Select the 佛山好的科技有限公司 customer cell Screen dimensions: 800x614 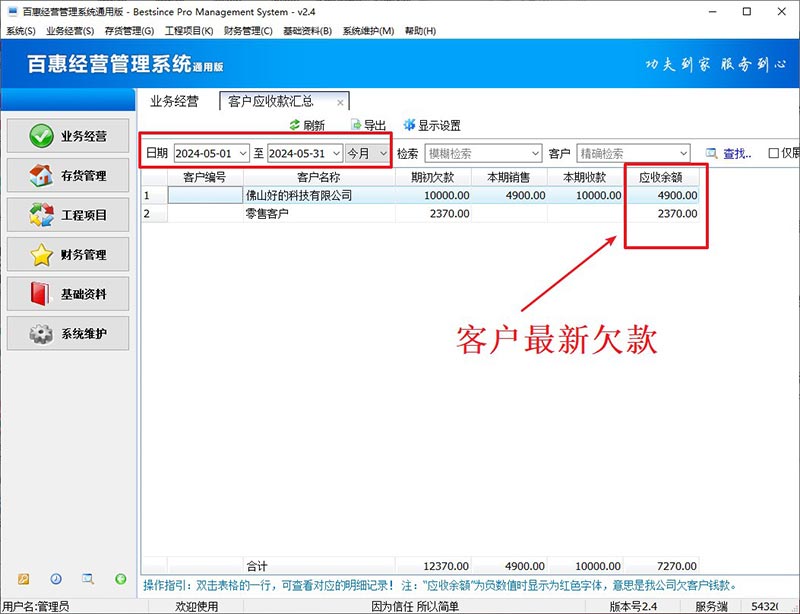[319, 195]
